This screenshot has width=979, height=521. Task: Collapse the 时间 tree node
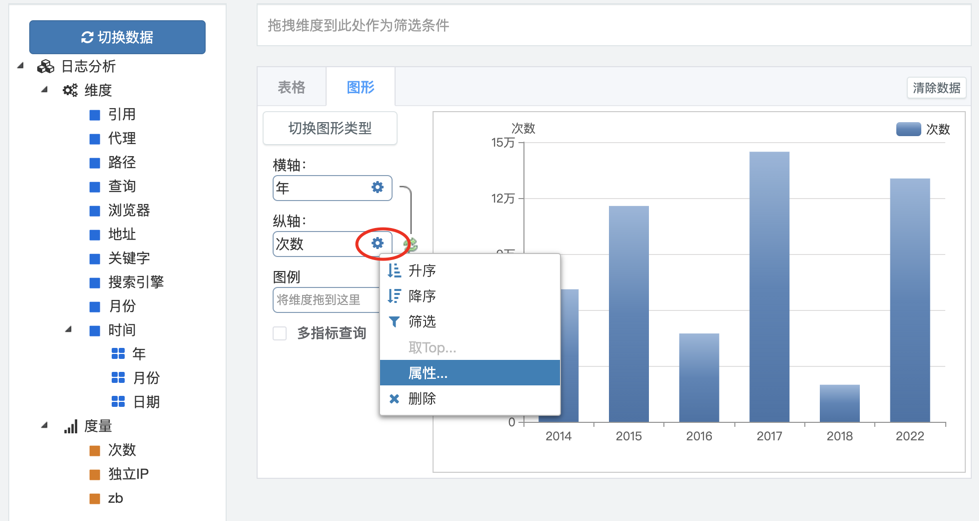pos(68,330)
